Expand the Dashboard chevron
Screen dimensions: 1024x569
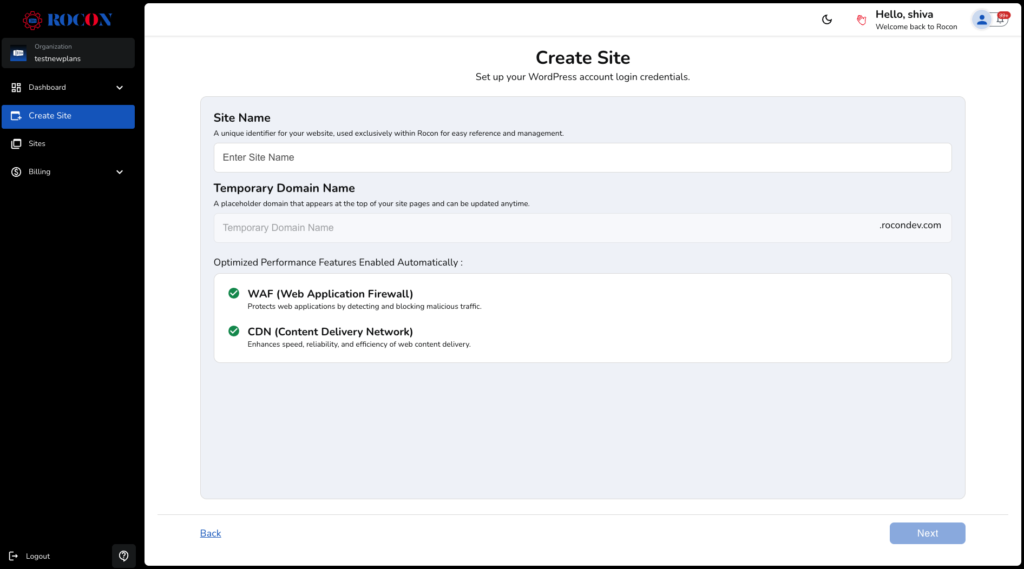(120, 88)
